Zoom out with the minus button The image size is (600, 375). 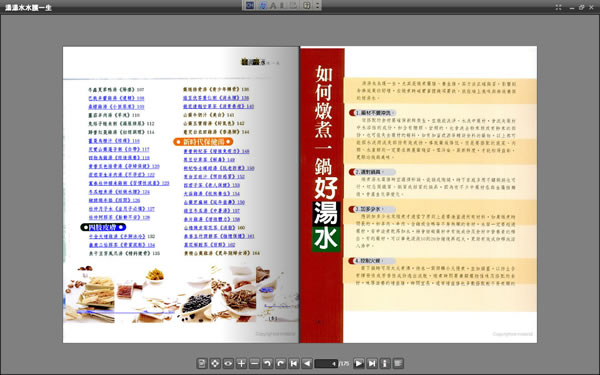[254, 363]
